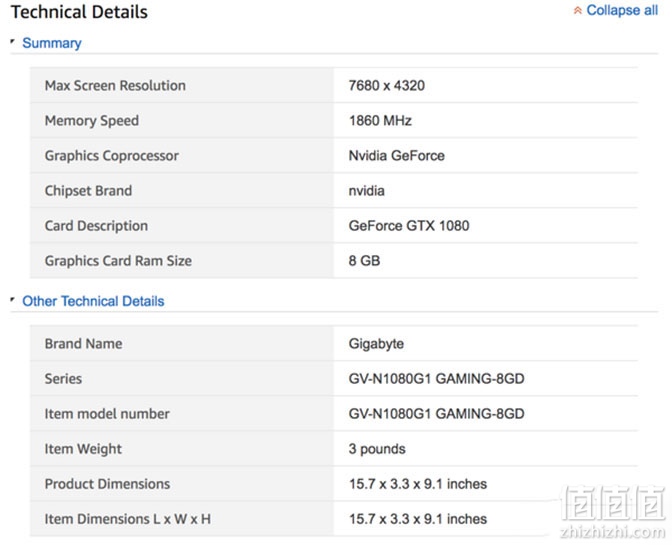Screen dimensions: 672x545
Task: Click the Item model number label
Action: click(x=107, y=414)
